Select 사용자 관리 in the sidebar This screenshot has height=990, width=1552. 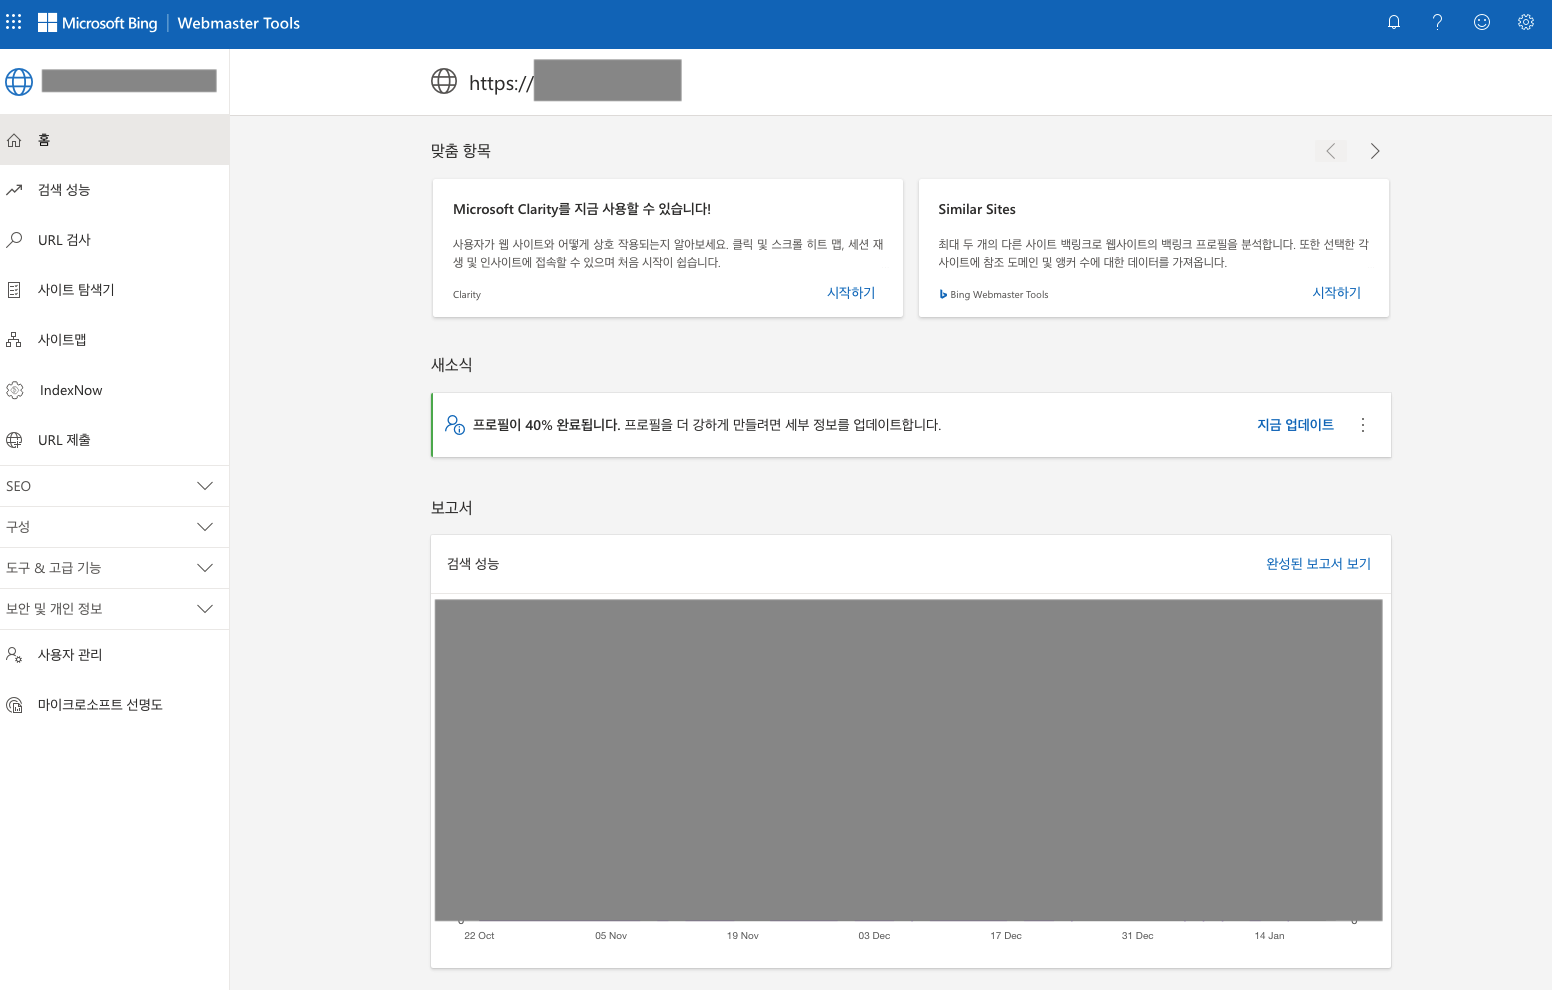pos(68,654)
